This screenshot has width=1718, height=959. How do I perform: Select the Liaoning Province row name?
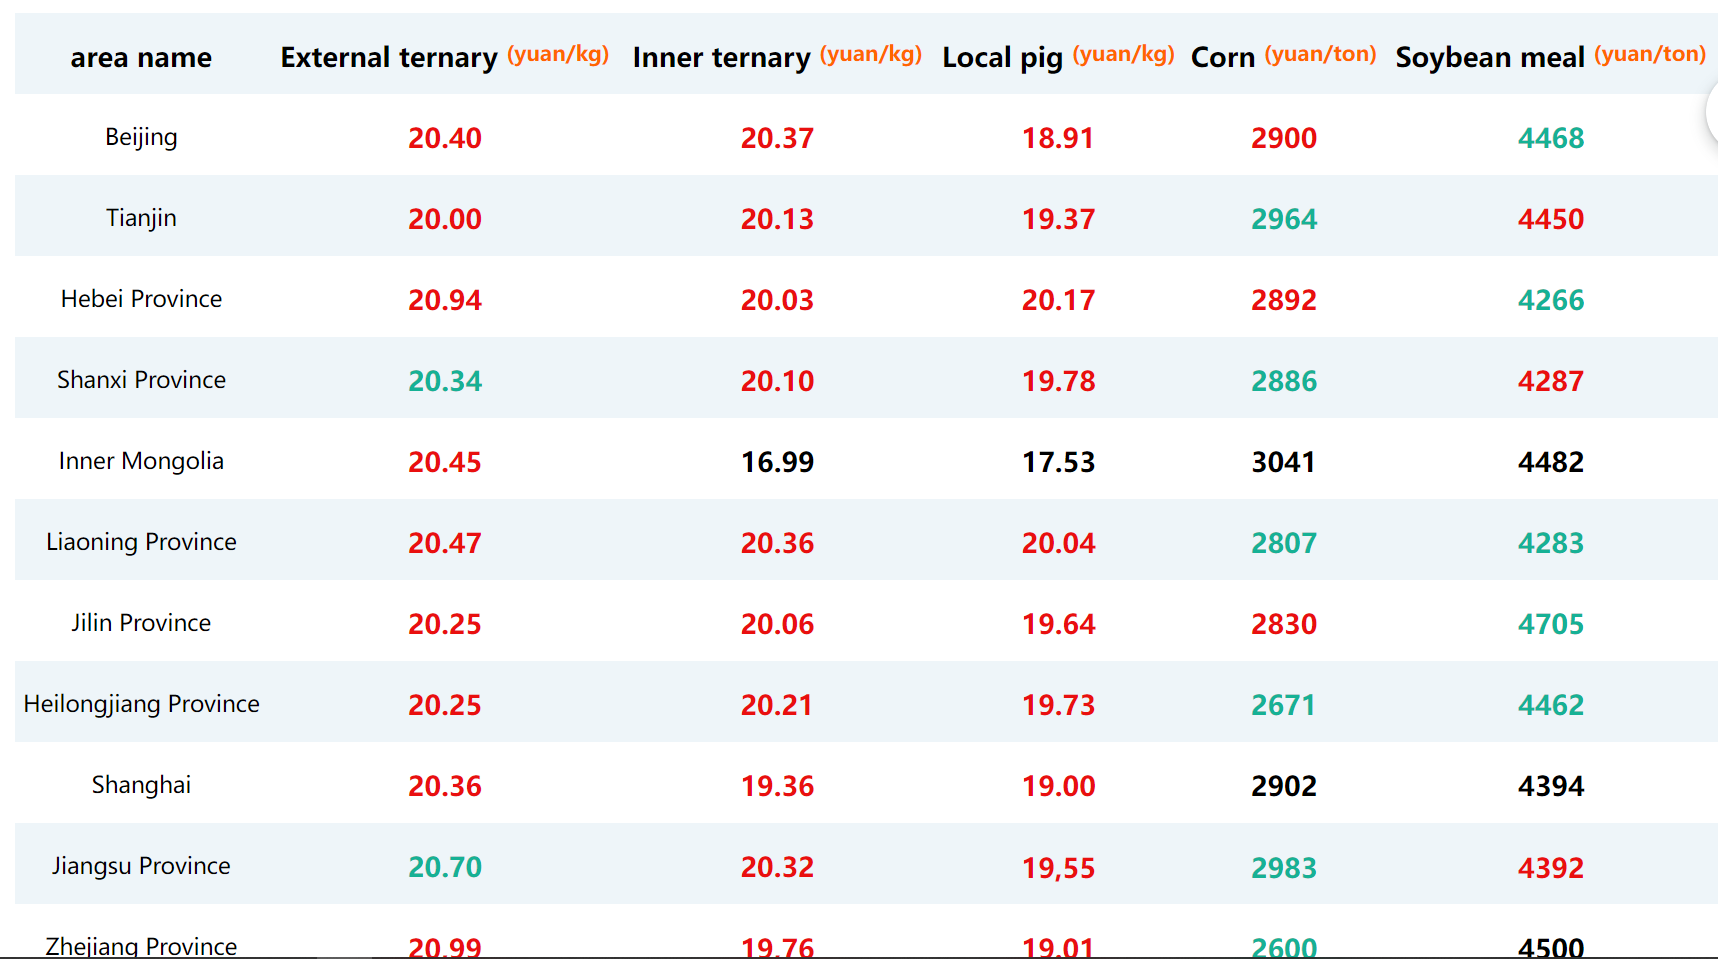point(141,542)
